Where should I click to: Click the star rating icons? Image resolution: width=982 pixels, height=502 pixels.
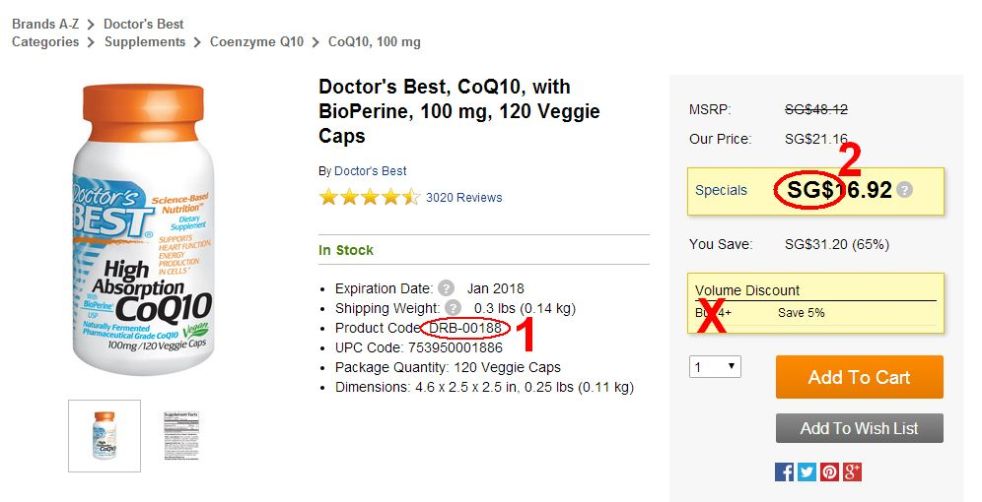[x=368, y=197]
